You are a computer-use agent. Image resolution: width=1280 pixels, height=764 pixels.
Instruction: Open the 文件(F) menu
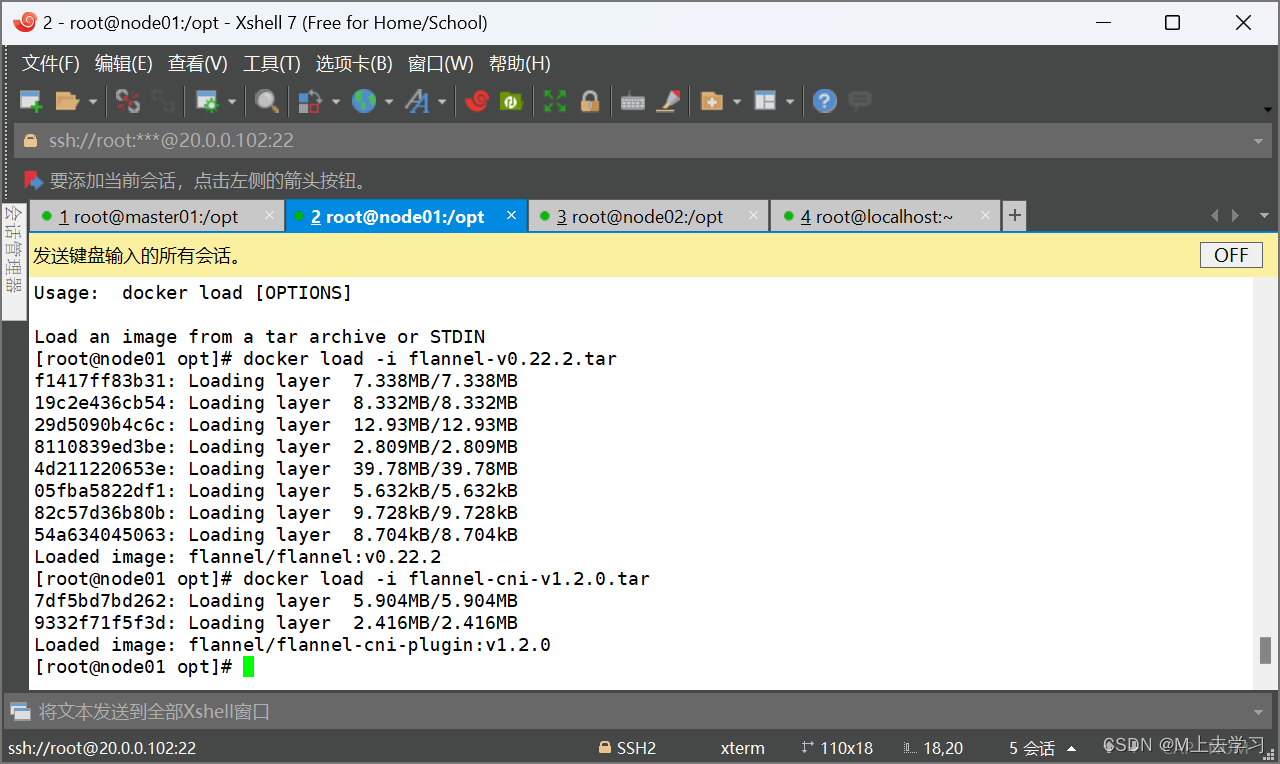[x=51, y=64]
